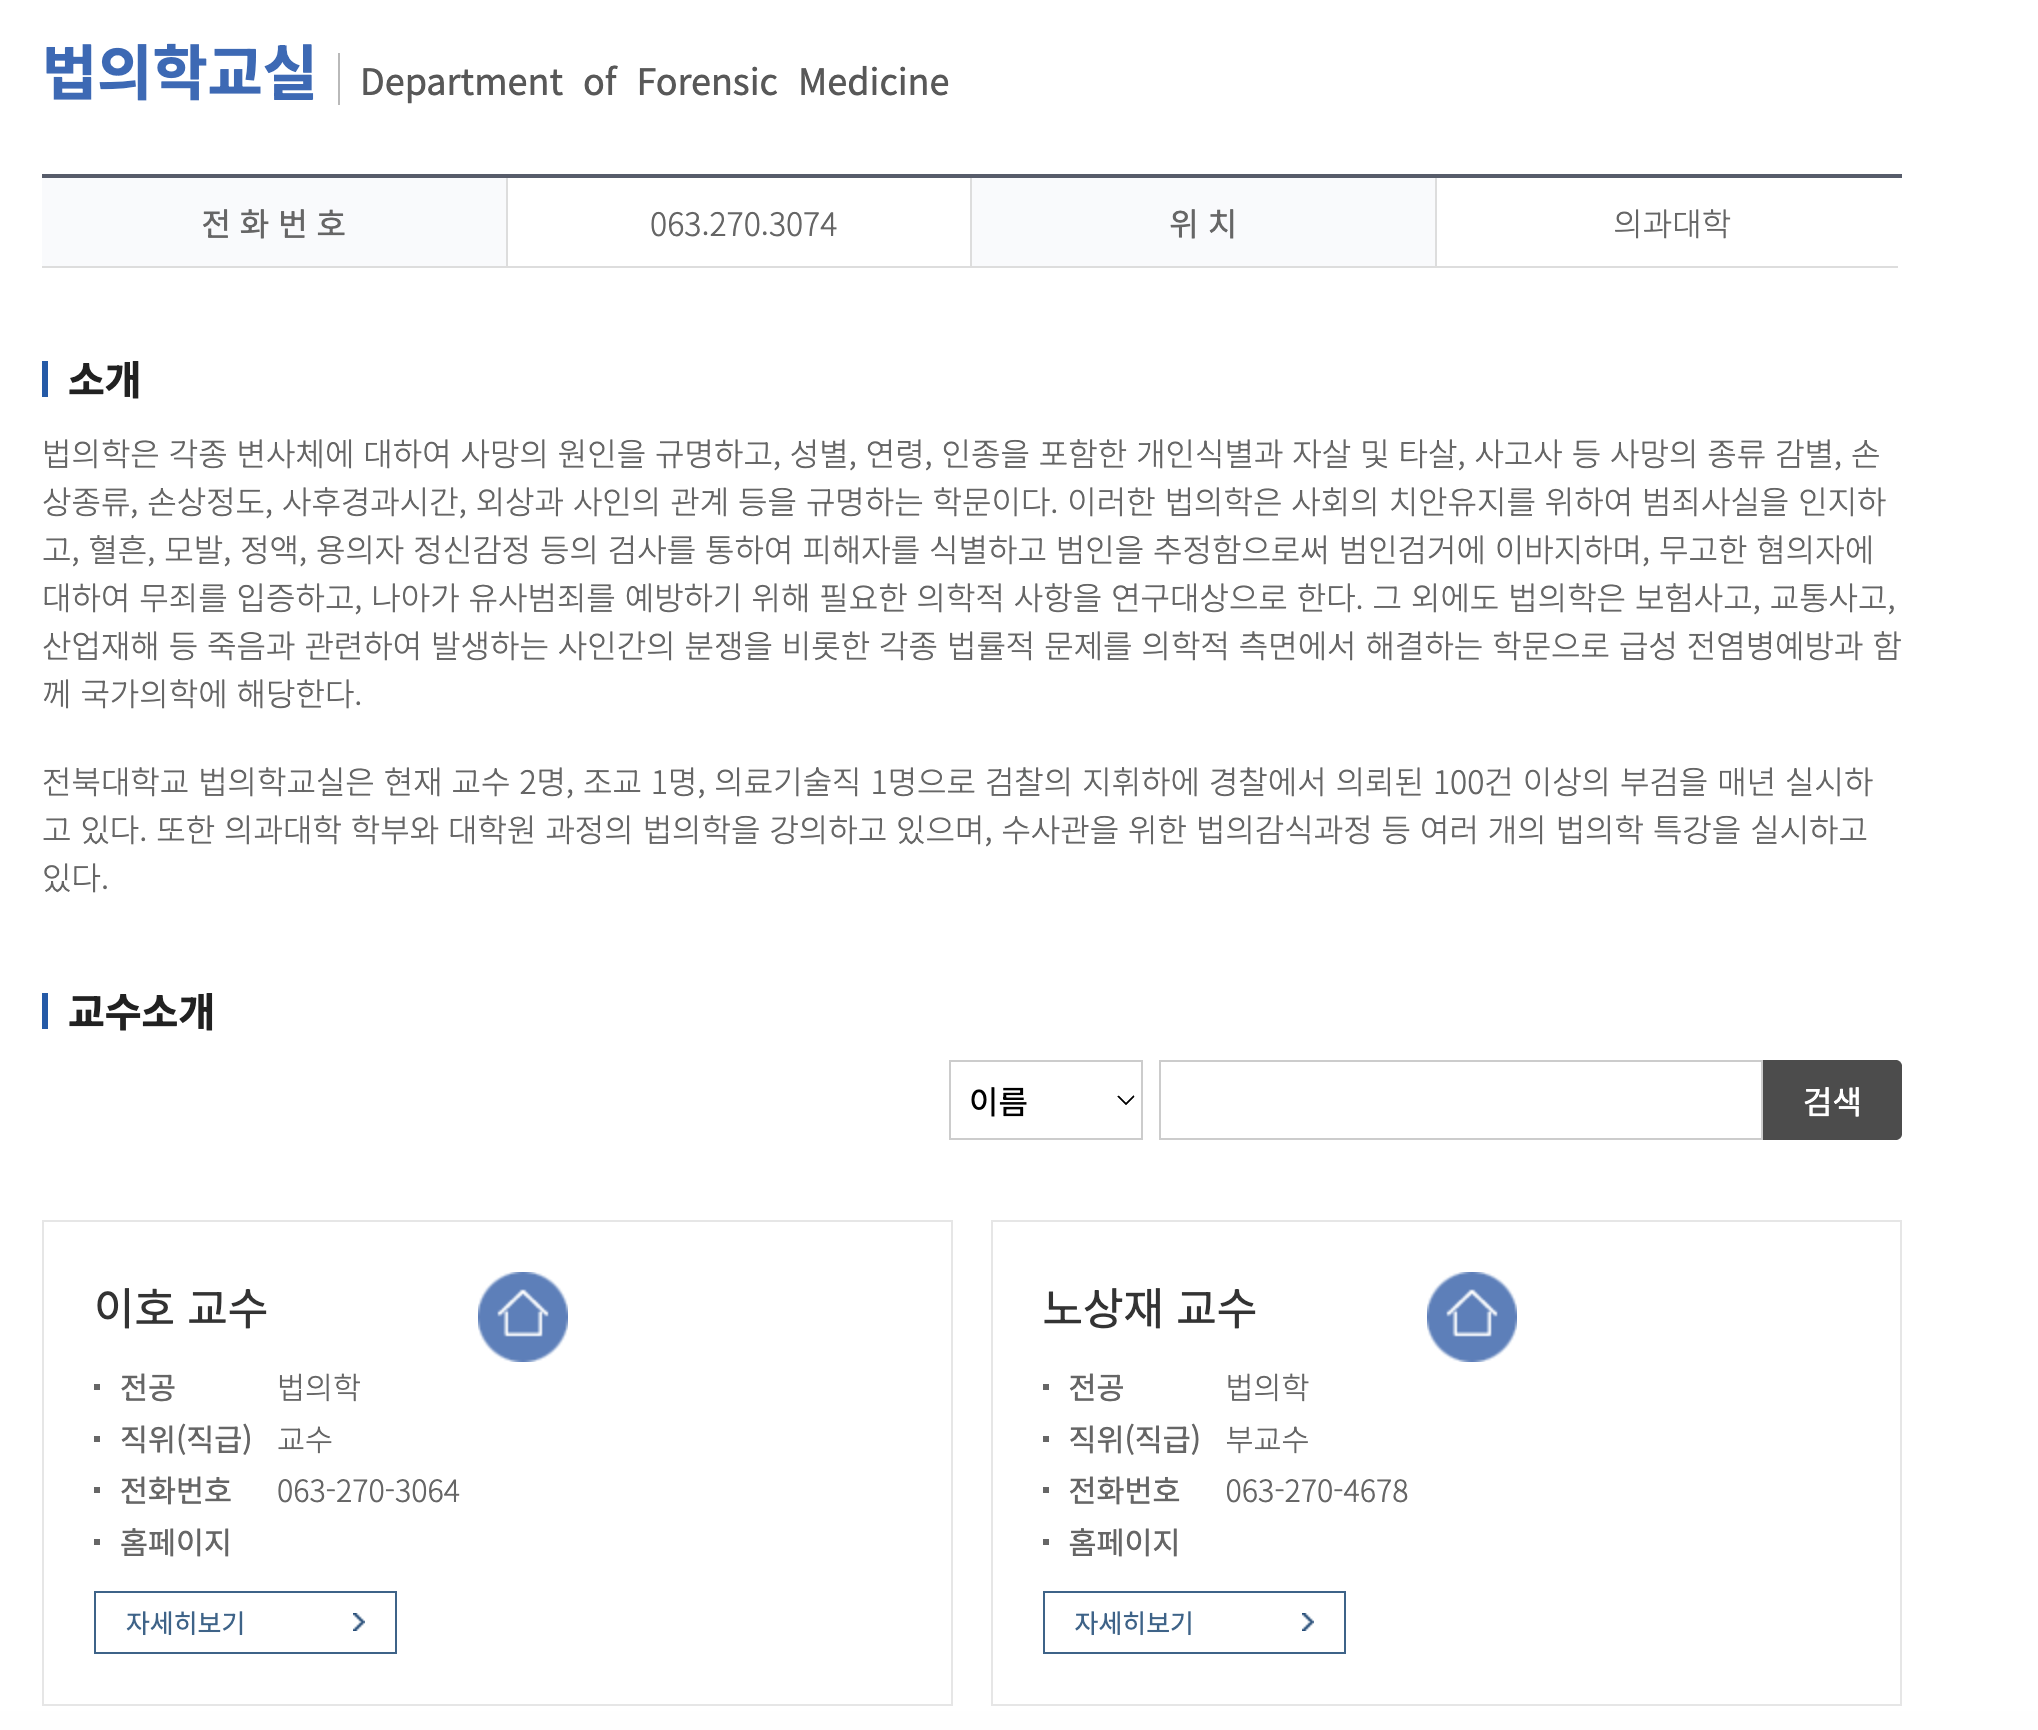Click the 이호 교수 name heading
Image resolution: width=2038 pixels, height=1730 pixels.
pyautogui.click(x=181, y=1308)
